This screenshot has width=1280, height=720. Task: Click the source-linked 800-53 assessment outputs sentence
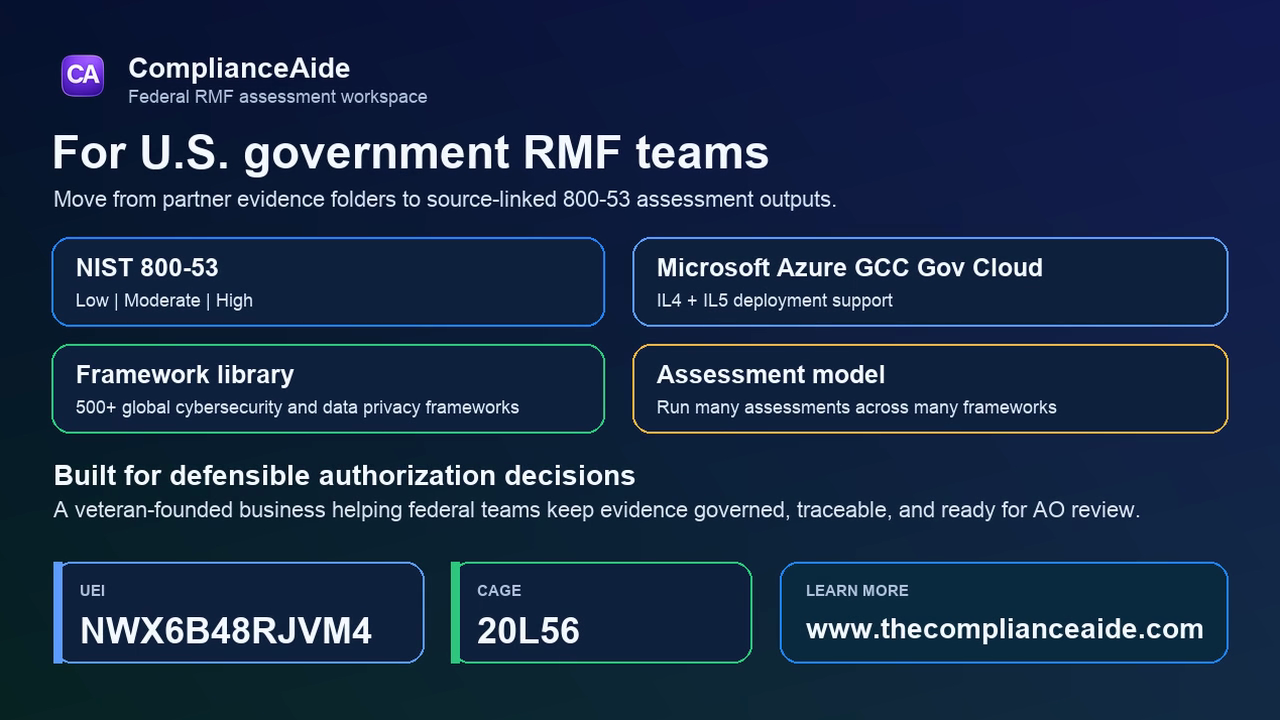coord(445,199)
